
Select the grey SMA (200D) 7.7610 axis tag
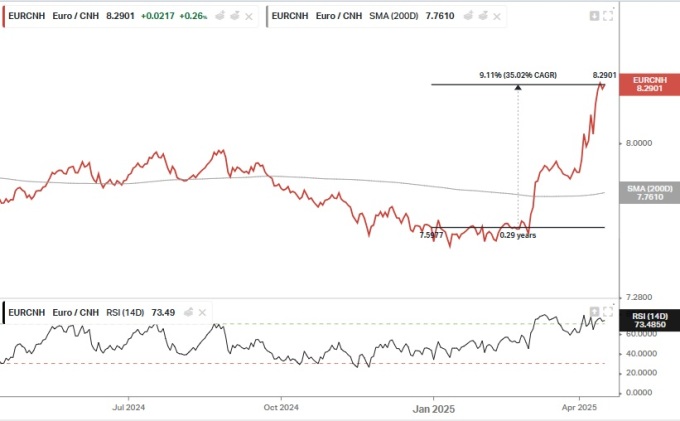(x=648, y=193)
